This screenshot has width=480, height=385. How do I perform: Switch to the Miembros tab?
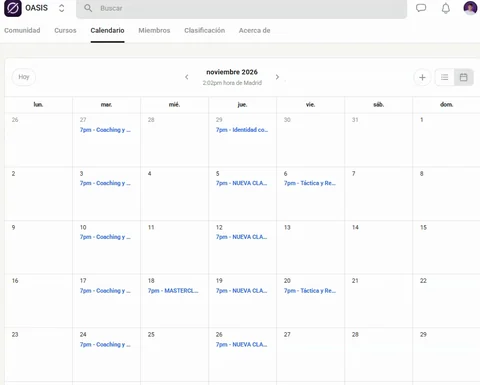click(154, 30)
